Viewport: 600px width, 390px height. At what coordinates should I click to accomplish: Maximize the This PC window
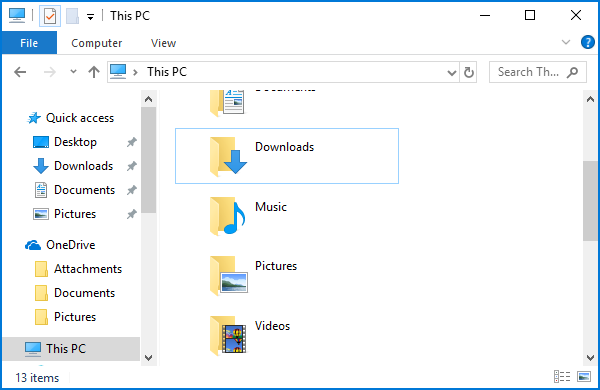click(x=530, y=15)
